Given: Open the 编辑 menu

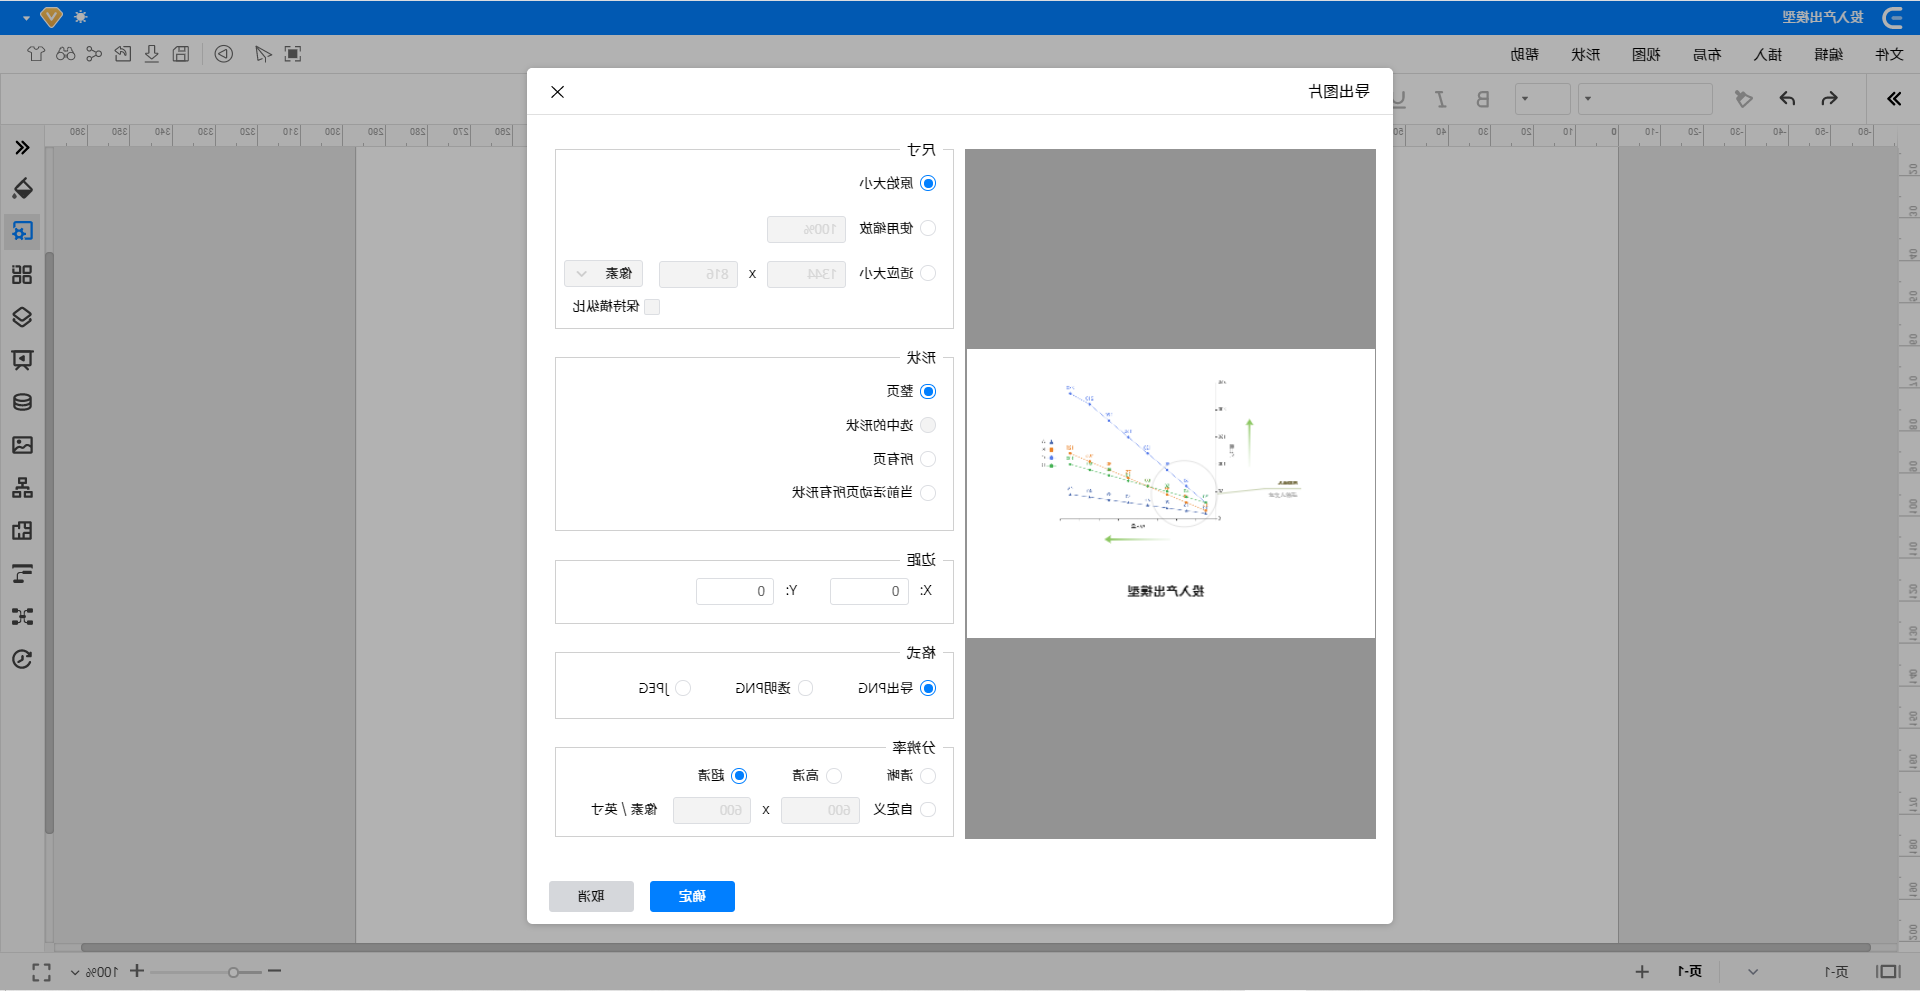Looking at the screenshot, I should pyautogui.click(x=1828, y=54).
